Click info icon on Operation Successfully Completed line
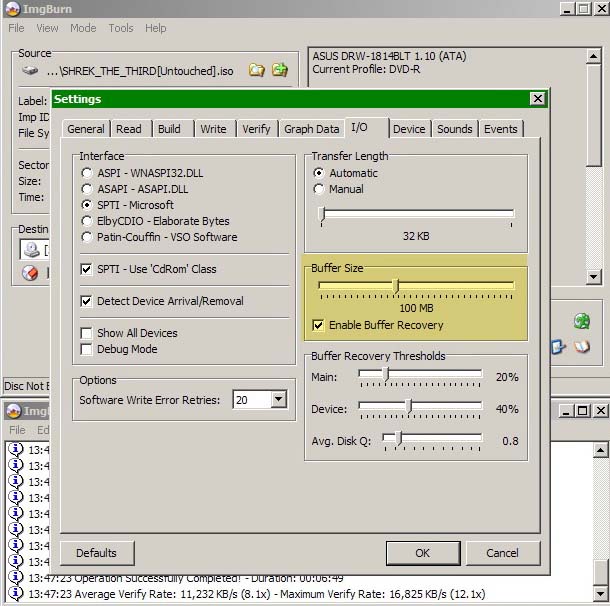 [16, 577]
